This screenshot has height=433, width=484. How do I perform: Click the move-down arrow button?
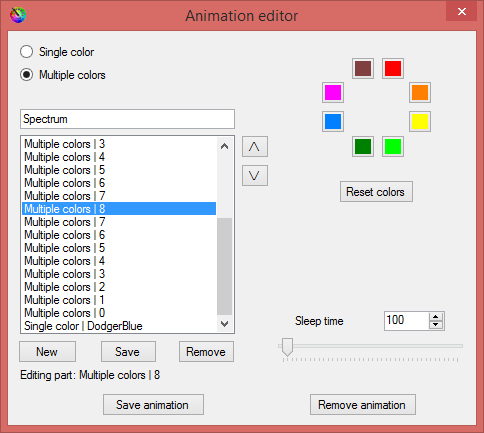point(255,175)
